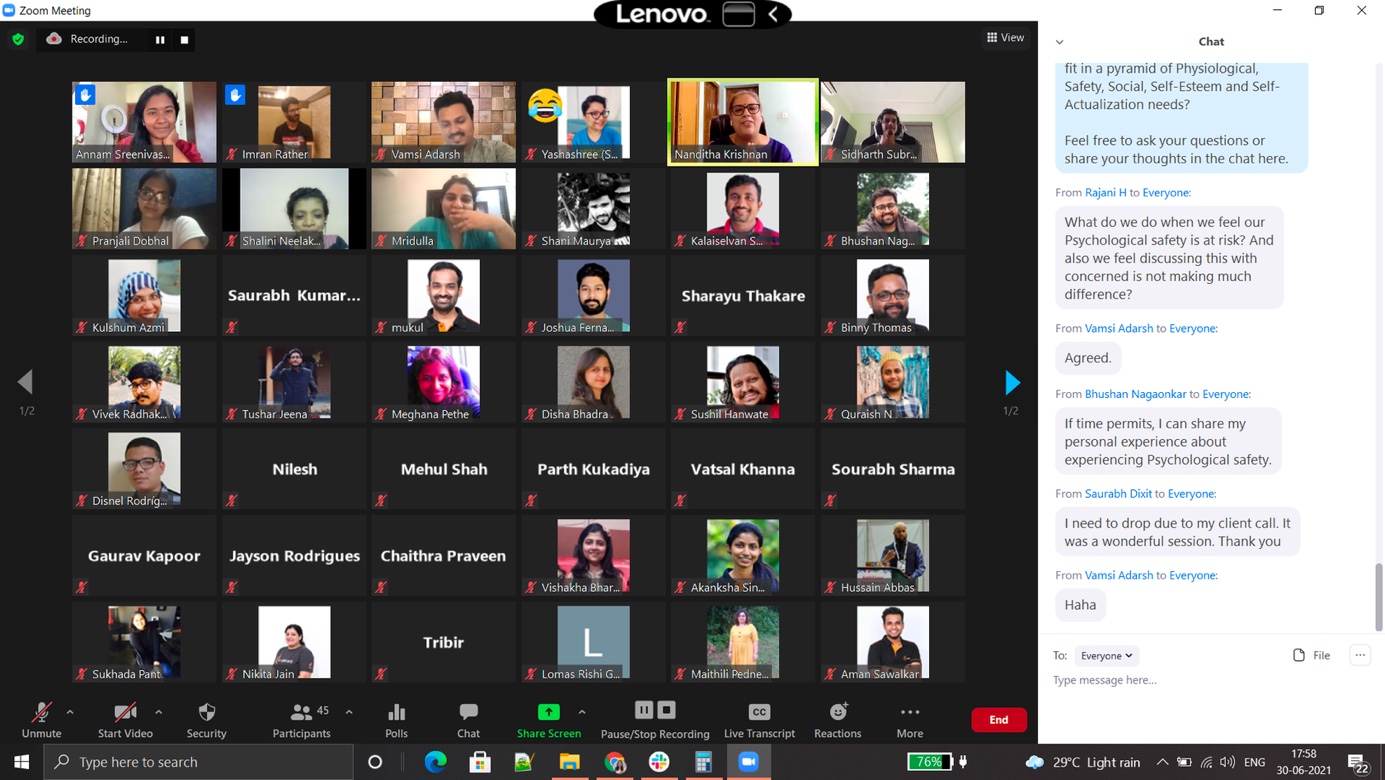
Task: Enable Live Transcript CC
Action: tap(759, 712)
